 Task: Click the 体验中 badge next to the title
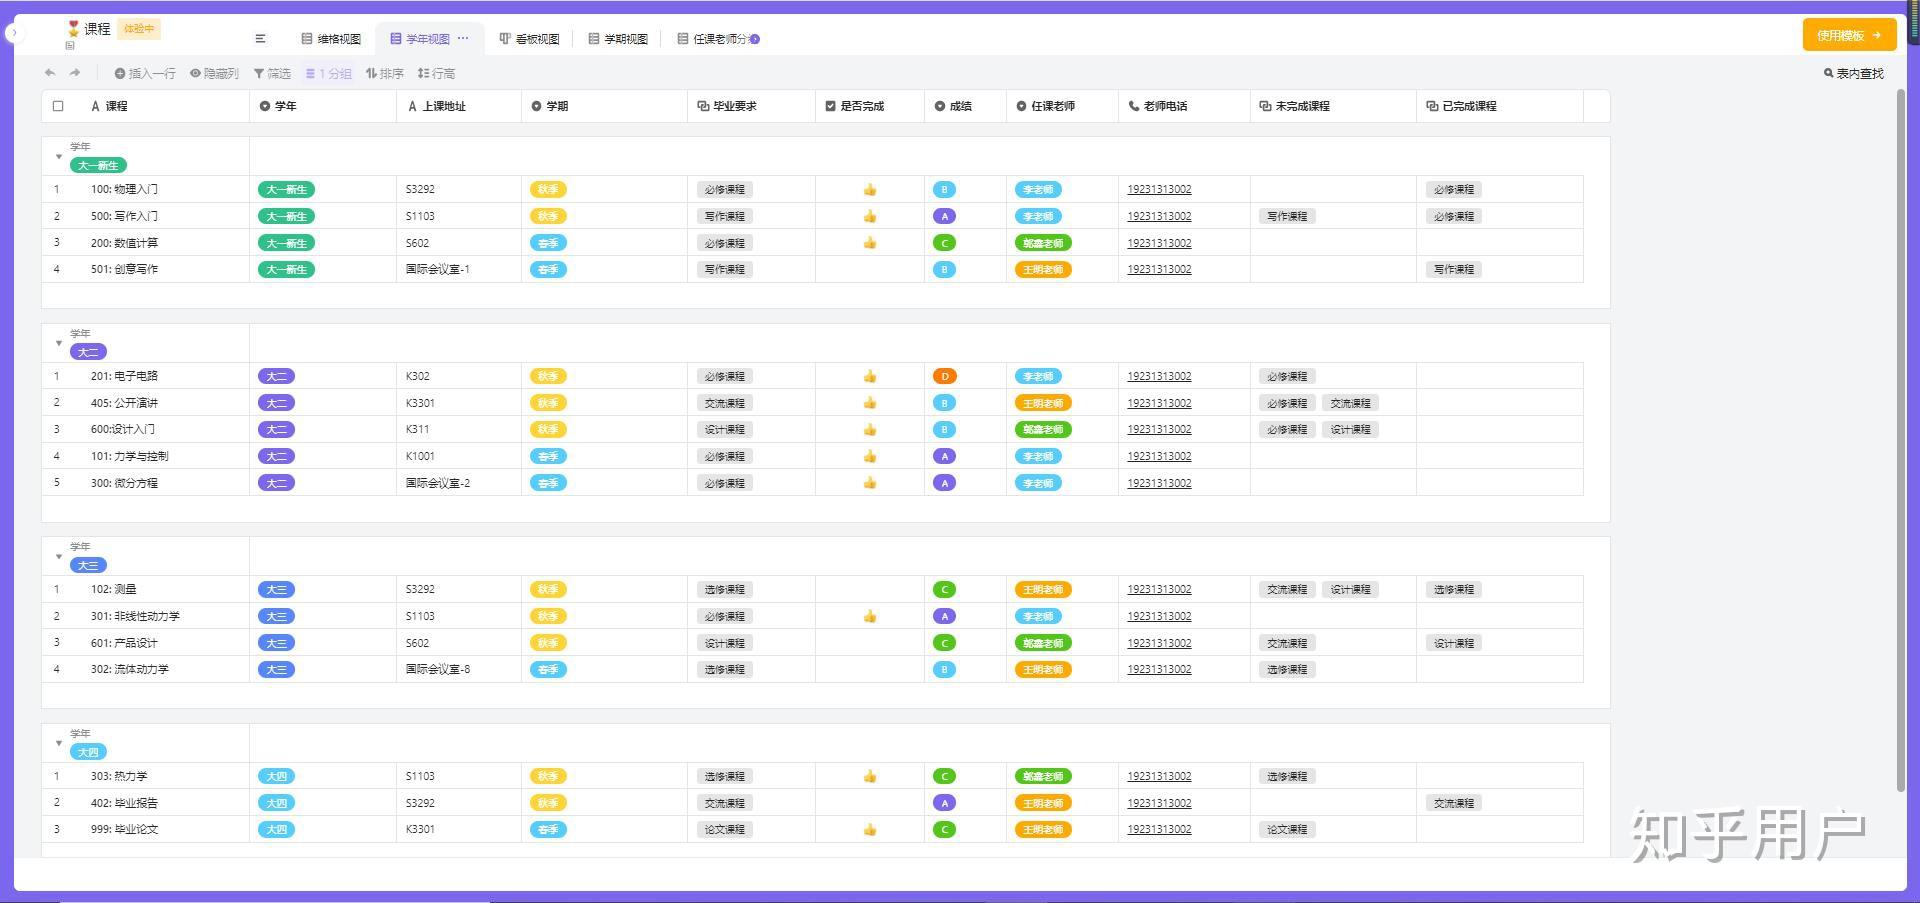click(x=139, y=29)
